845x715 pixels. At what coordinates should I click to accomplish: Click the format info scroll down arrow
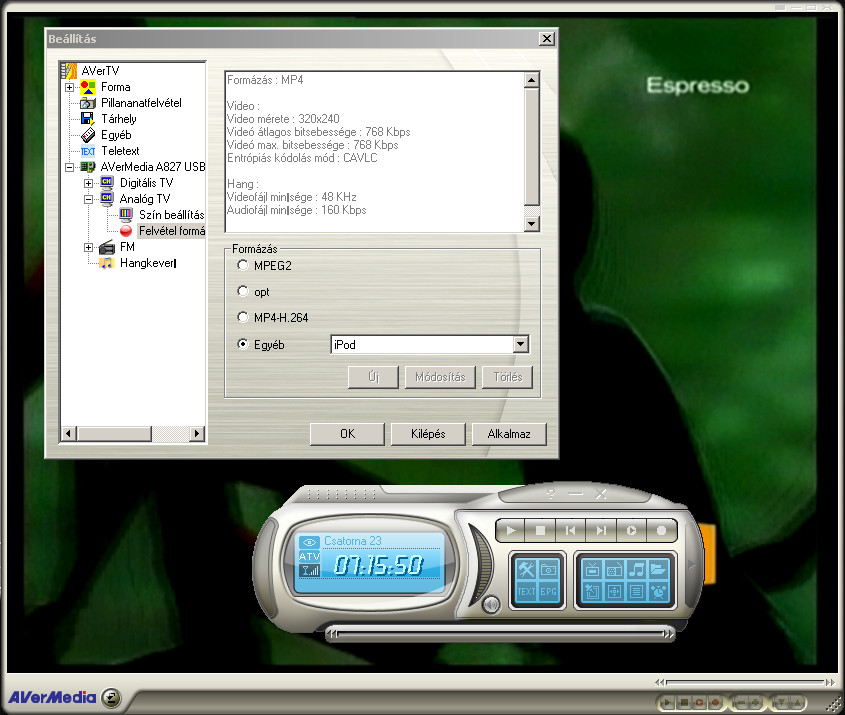(x=531, y=224)
